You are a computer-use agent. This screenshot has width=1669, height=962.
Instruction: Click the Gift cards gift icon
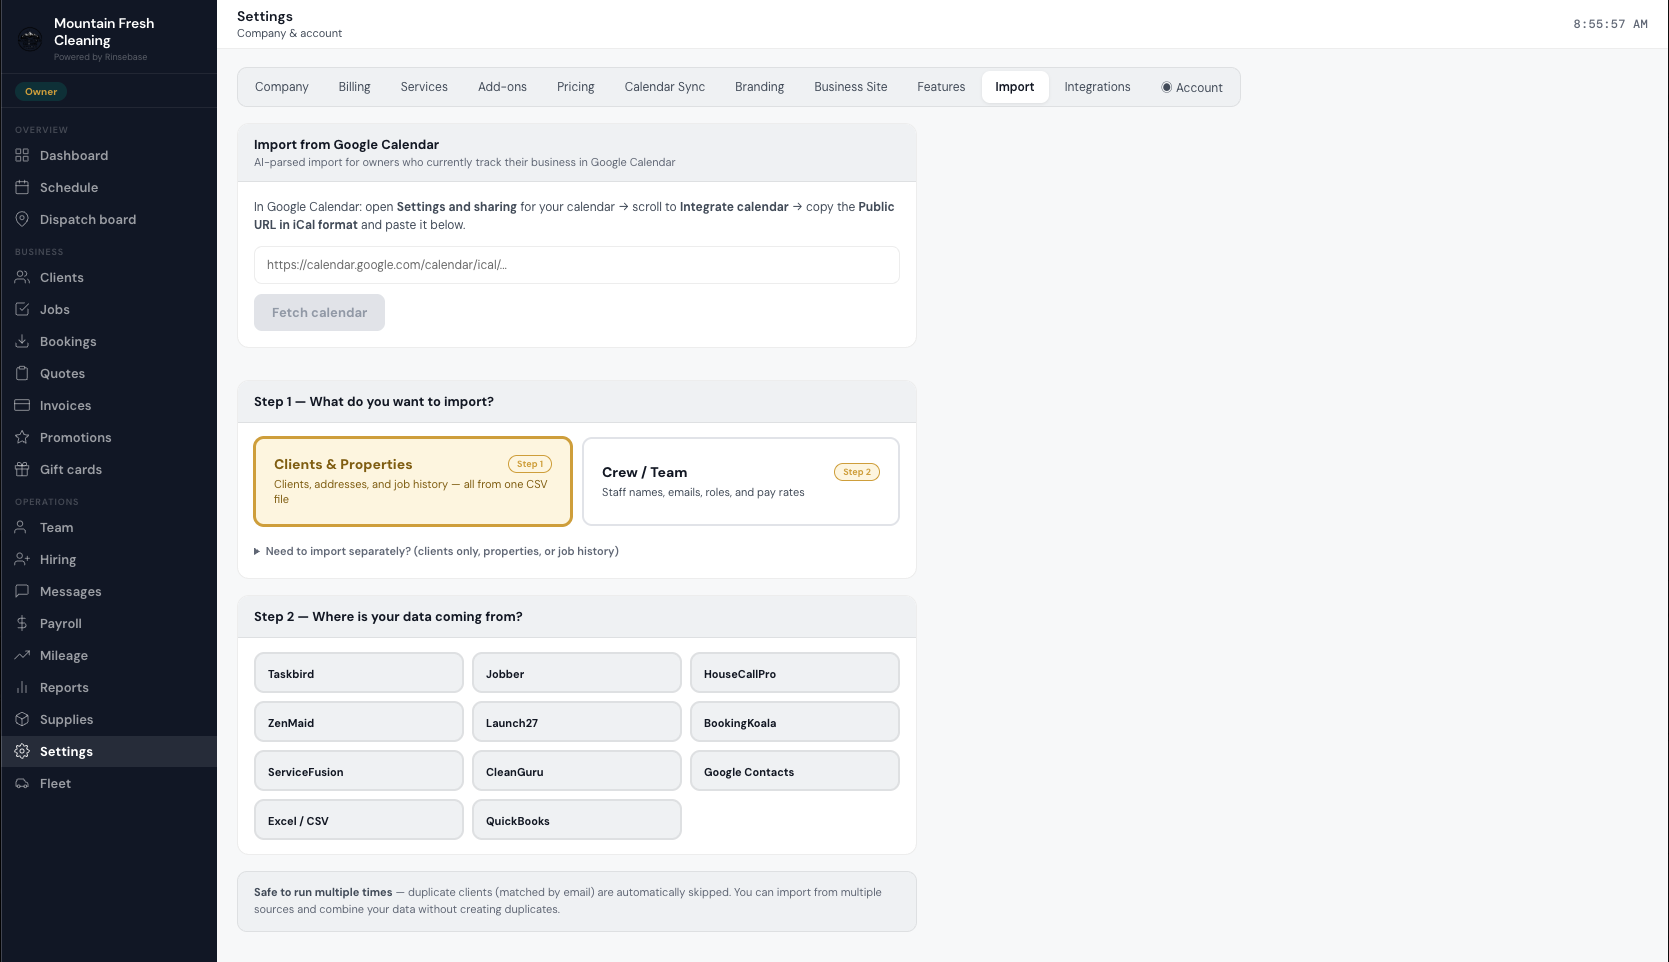(x=22, y=469)
